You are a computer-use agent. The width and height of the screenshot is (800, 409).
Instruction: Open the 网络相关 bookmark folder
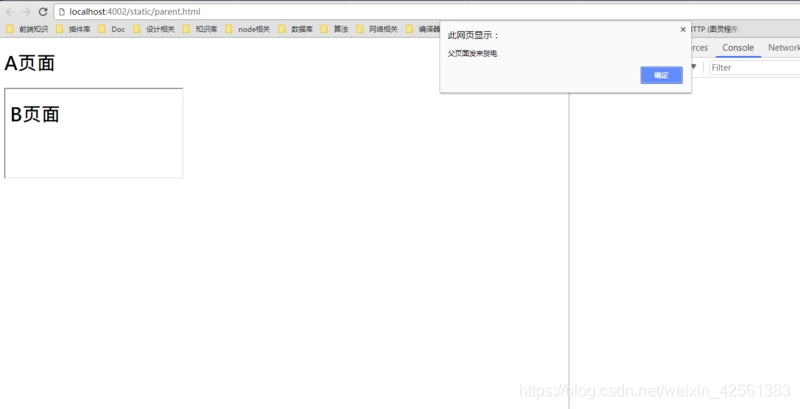pos(377,29)
